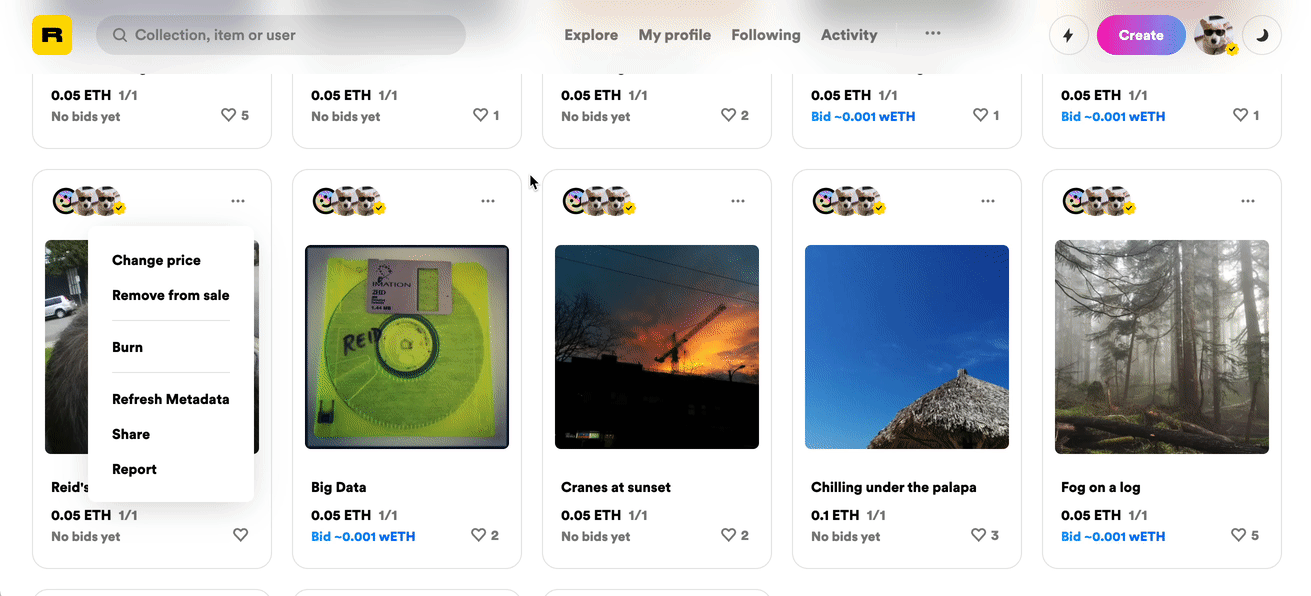This screenshot has width=1311, height=596.
Task: Open the Rarible home logo
Action: coord(52,35)
